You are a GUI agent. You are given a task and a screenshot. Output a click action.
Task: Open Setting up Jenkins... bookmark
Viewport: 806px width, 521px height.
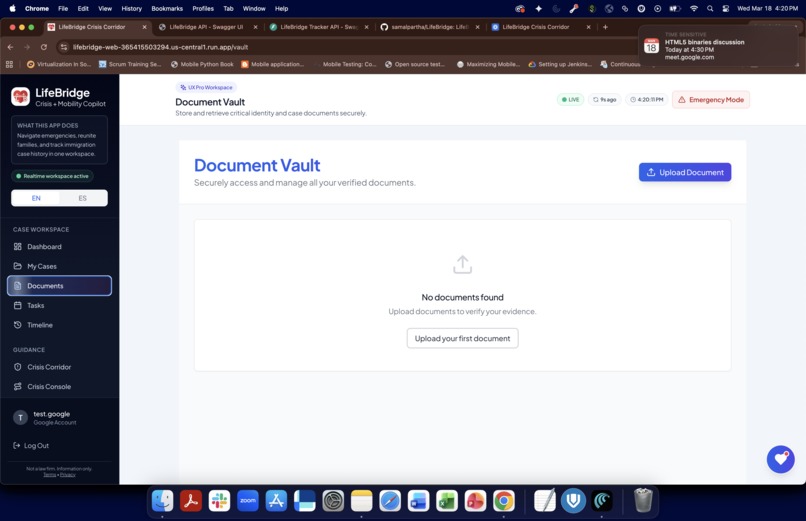pos(560,64)
